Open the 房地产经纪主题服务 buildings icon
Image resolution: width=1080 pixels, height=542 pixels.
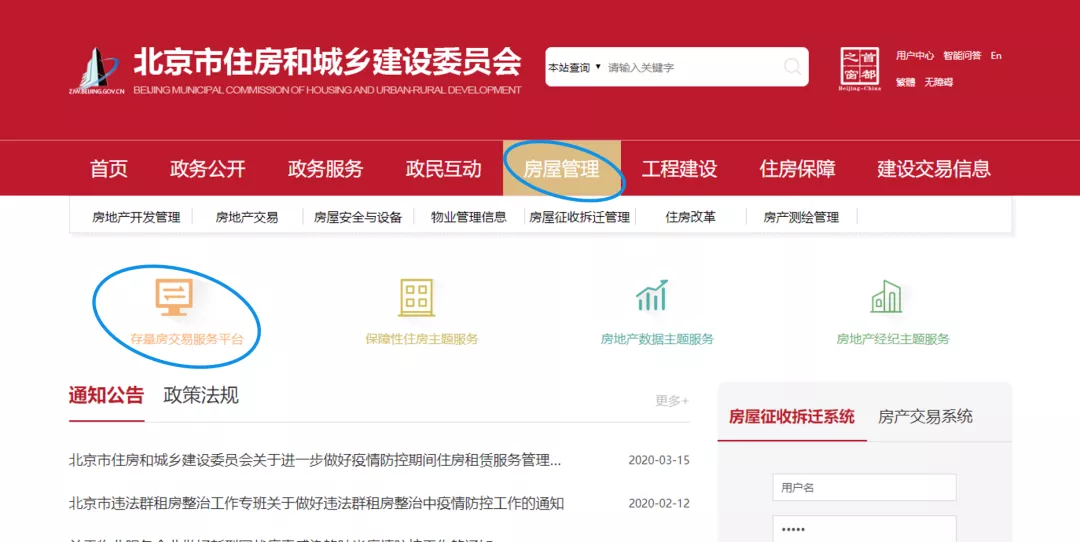pyautogui.click(x=886, y=296)
